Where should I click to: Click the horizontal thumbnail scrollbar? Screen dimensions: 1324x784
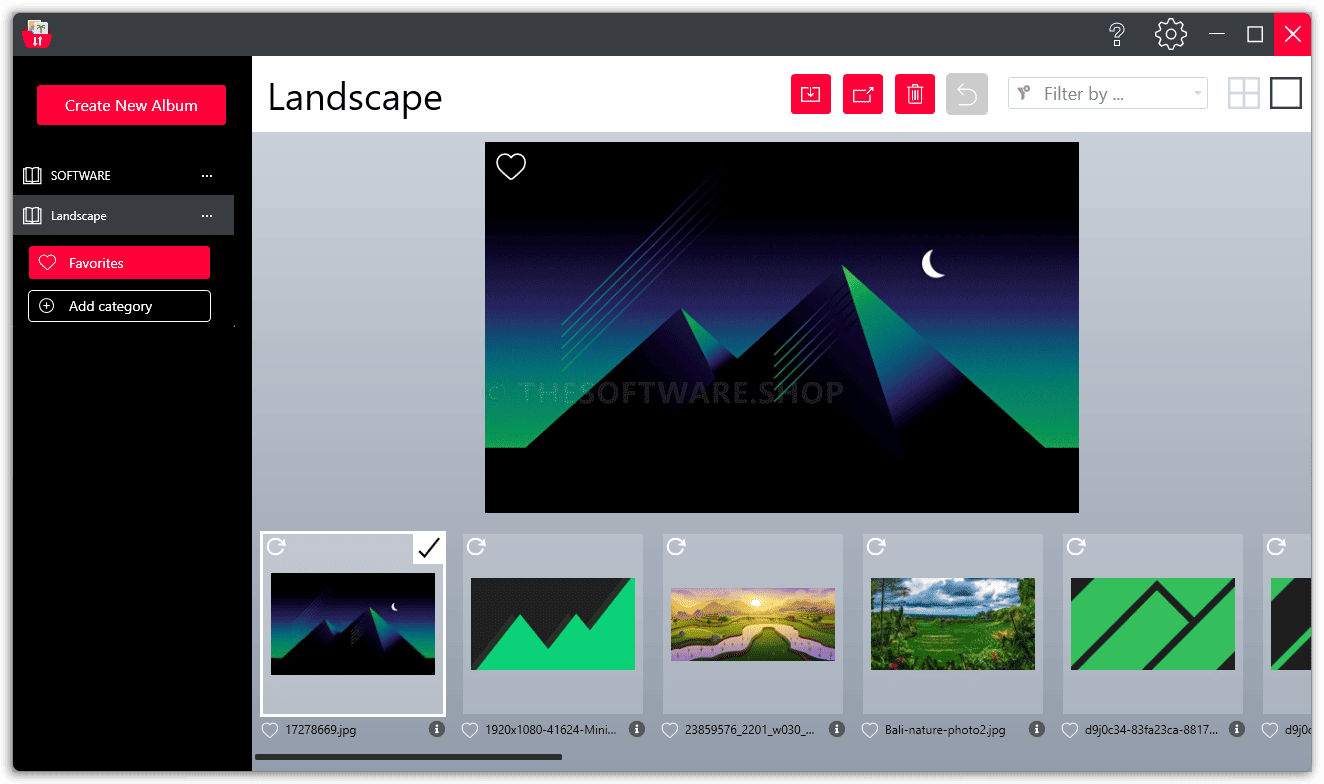(408, 757)
